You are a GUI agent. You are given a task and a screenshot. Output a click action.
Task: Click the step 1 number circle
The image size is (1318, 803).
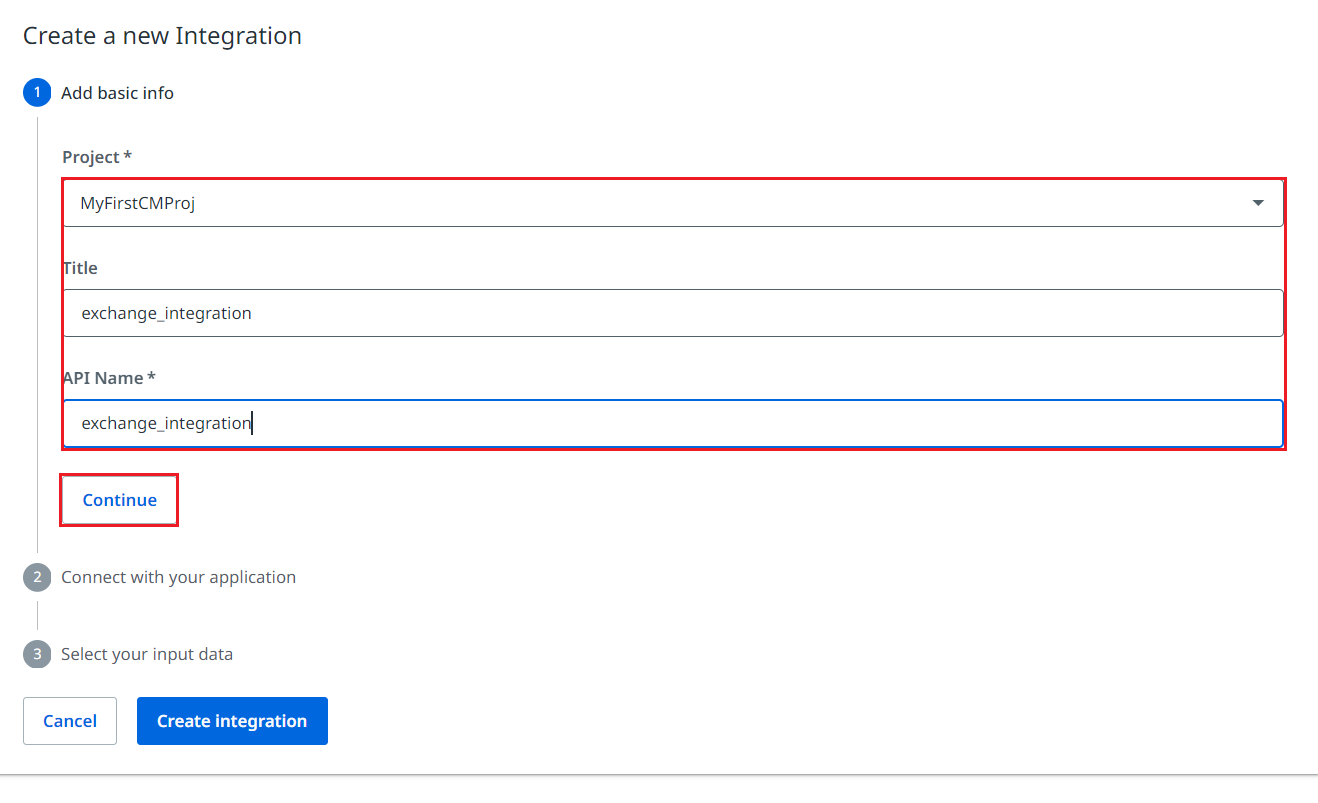pyautogui.click(x=37, y=93)
